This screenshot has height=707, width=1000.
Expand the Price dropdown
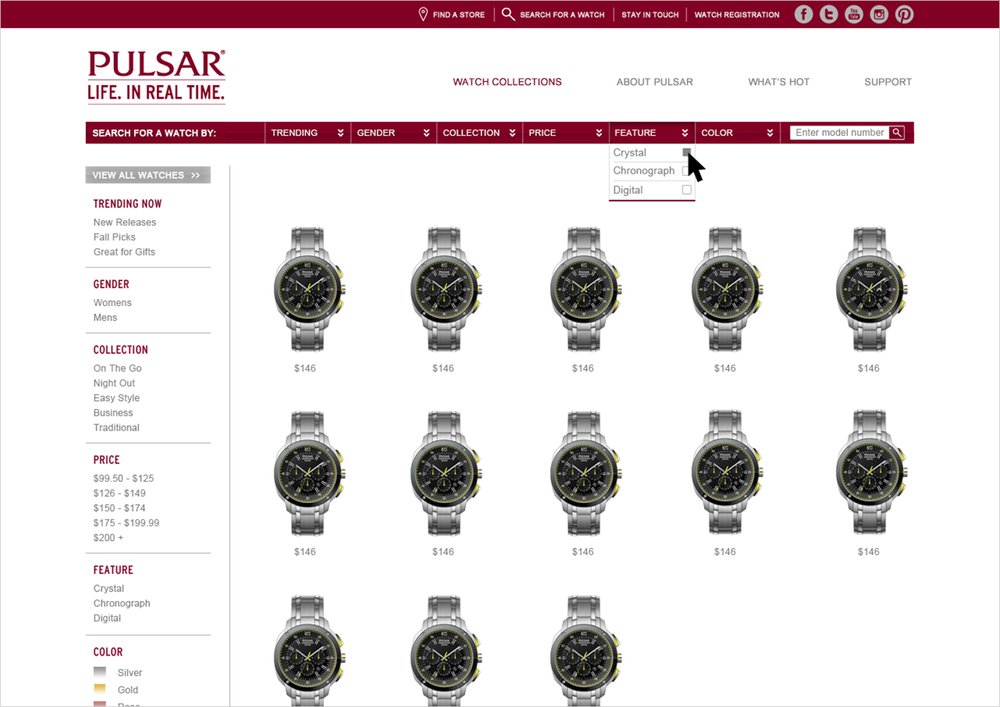tap(566, 133)
